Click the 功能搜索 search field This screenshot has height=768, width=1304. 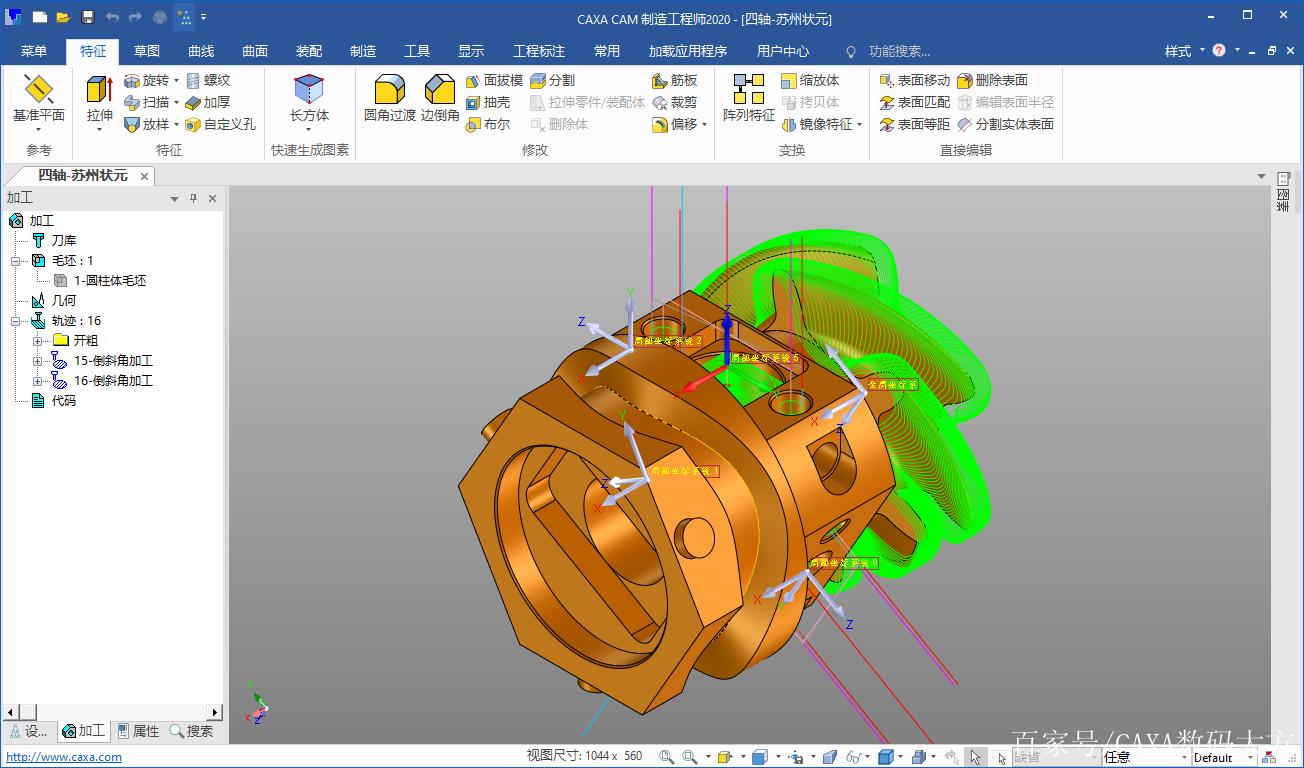[x=899, y=51]
